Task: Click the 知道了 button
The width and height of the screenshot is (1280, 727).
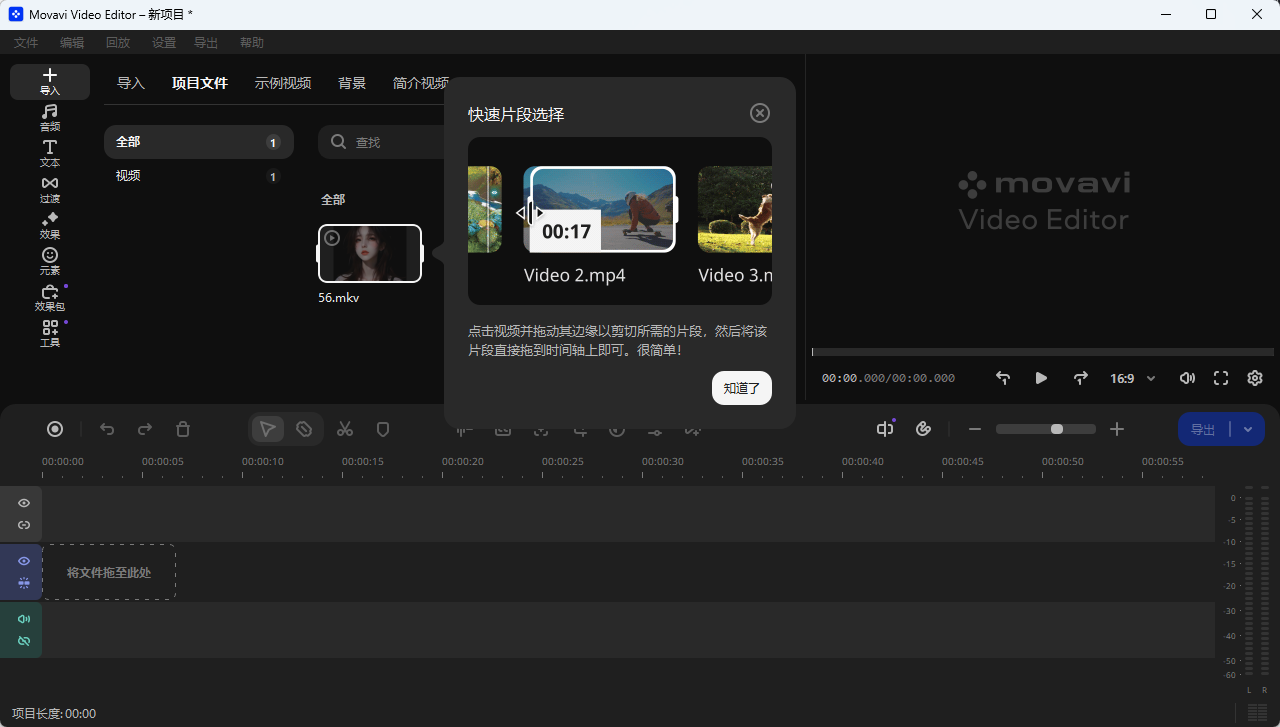Action: coord(742,388)
